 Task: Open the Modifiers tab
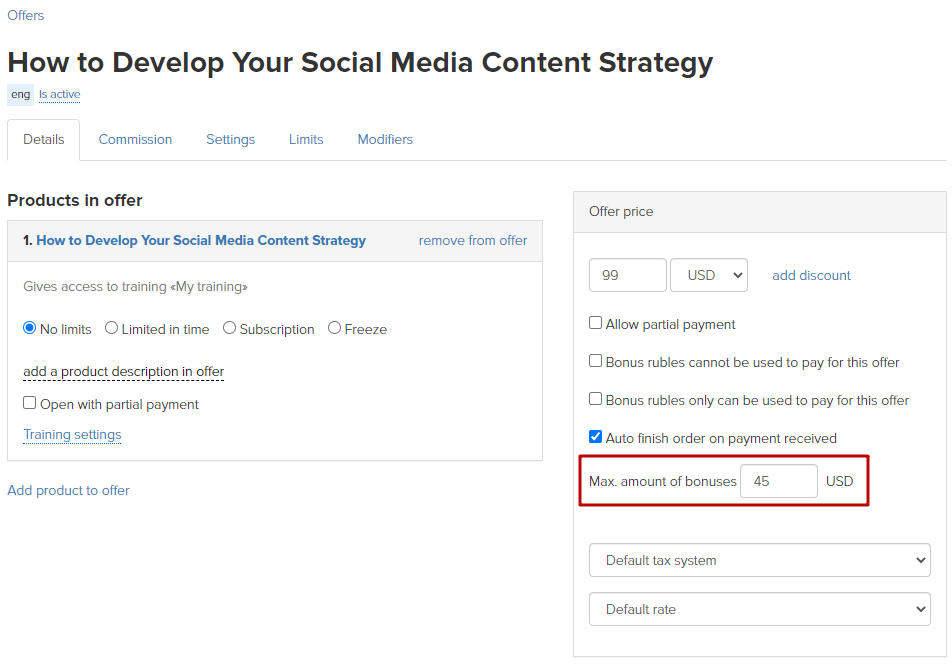pyautogui.click(x=385, y=140)
